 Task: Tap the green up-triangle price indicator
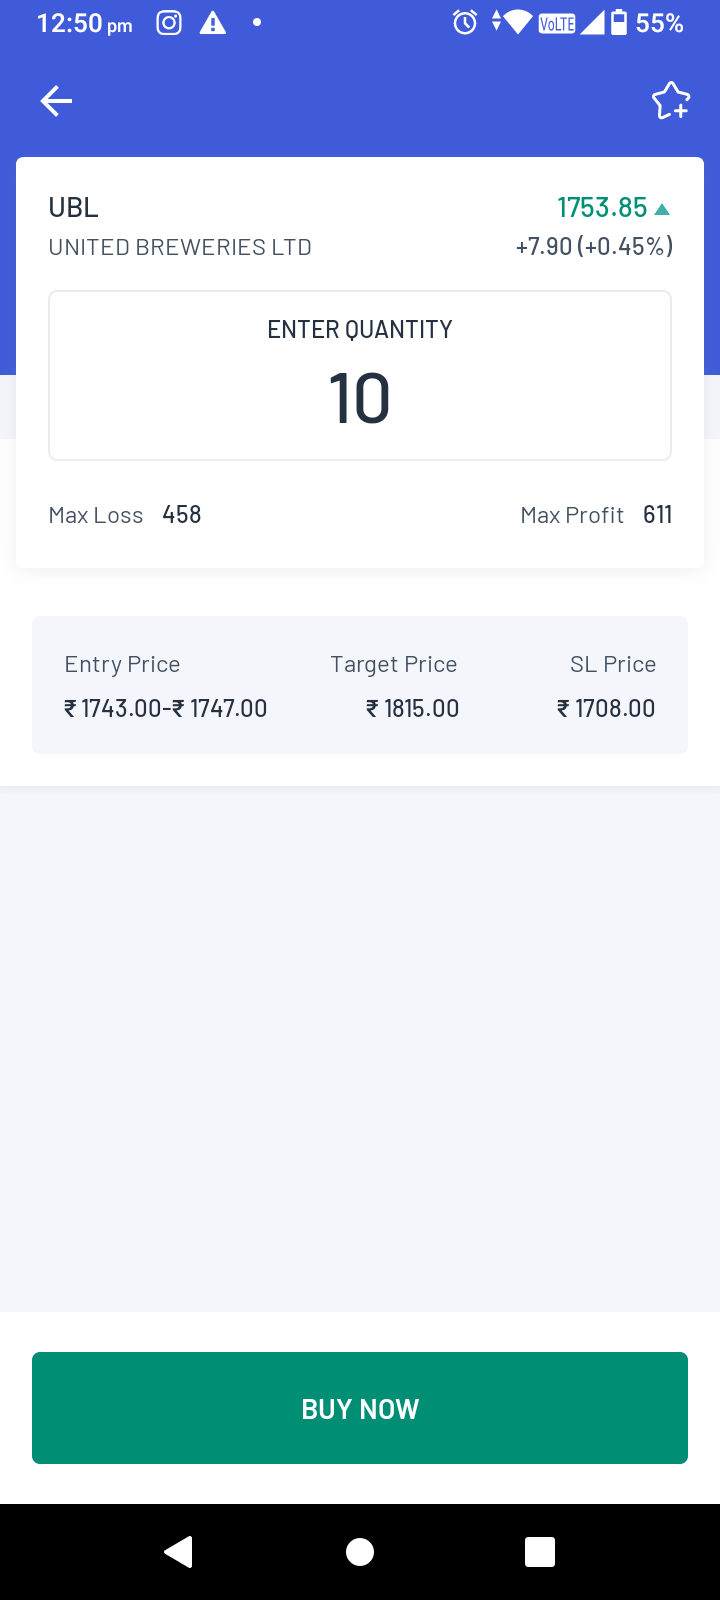point(662,209)
